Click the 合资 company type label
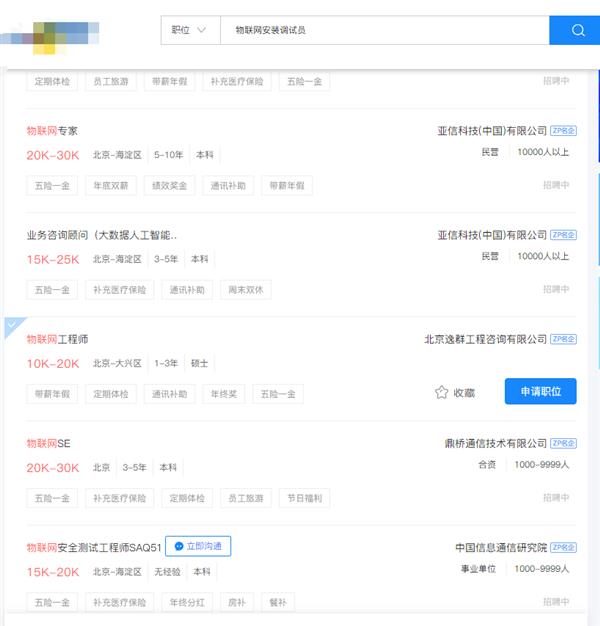 tap(487, 464)
